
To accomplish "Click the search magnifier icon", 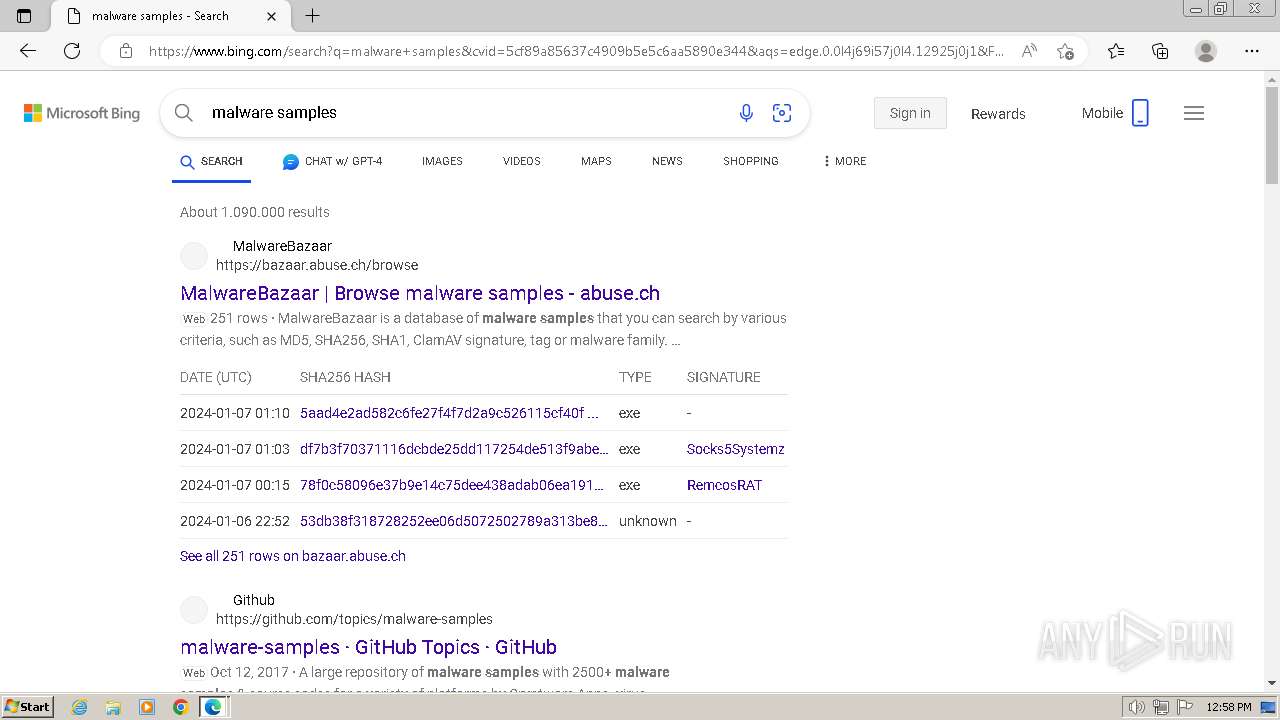I will tap(184, 113).
